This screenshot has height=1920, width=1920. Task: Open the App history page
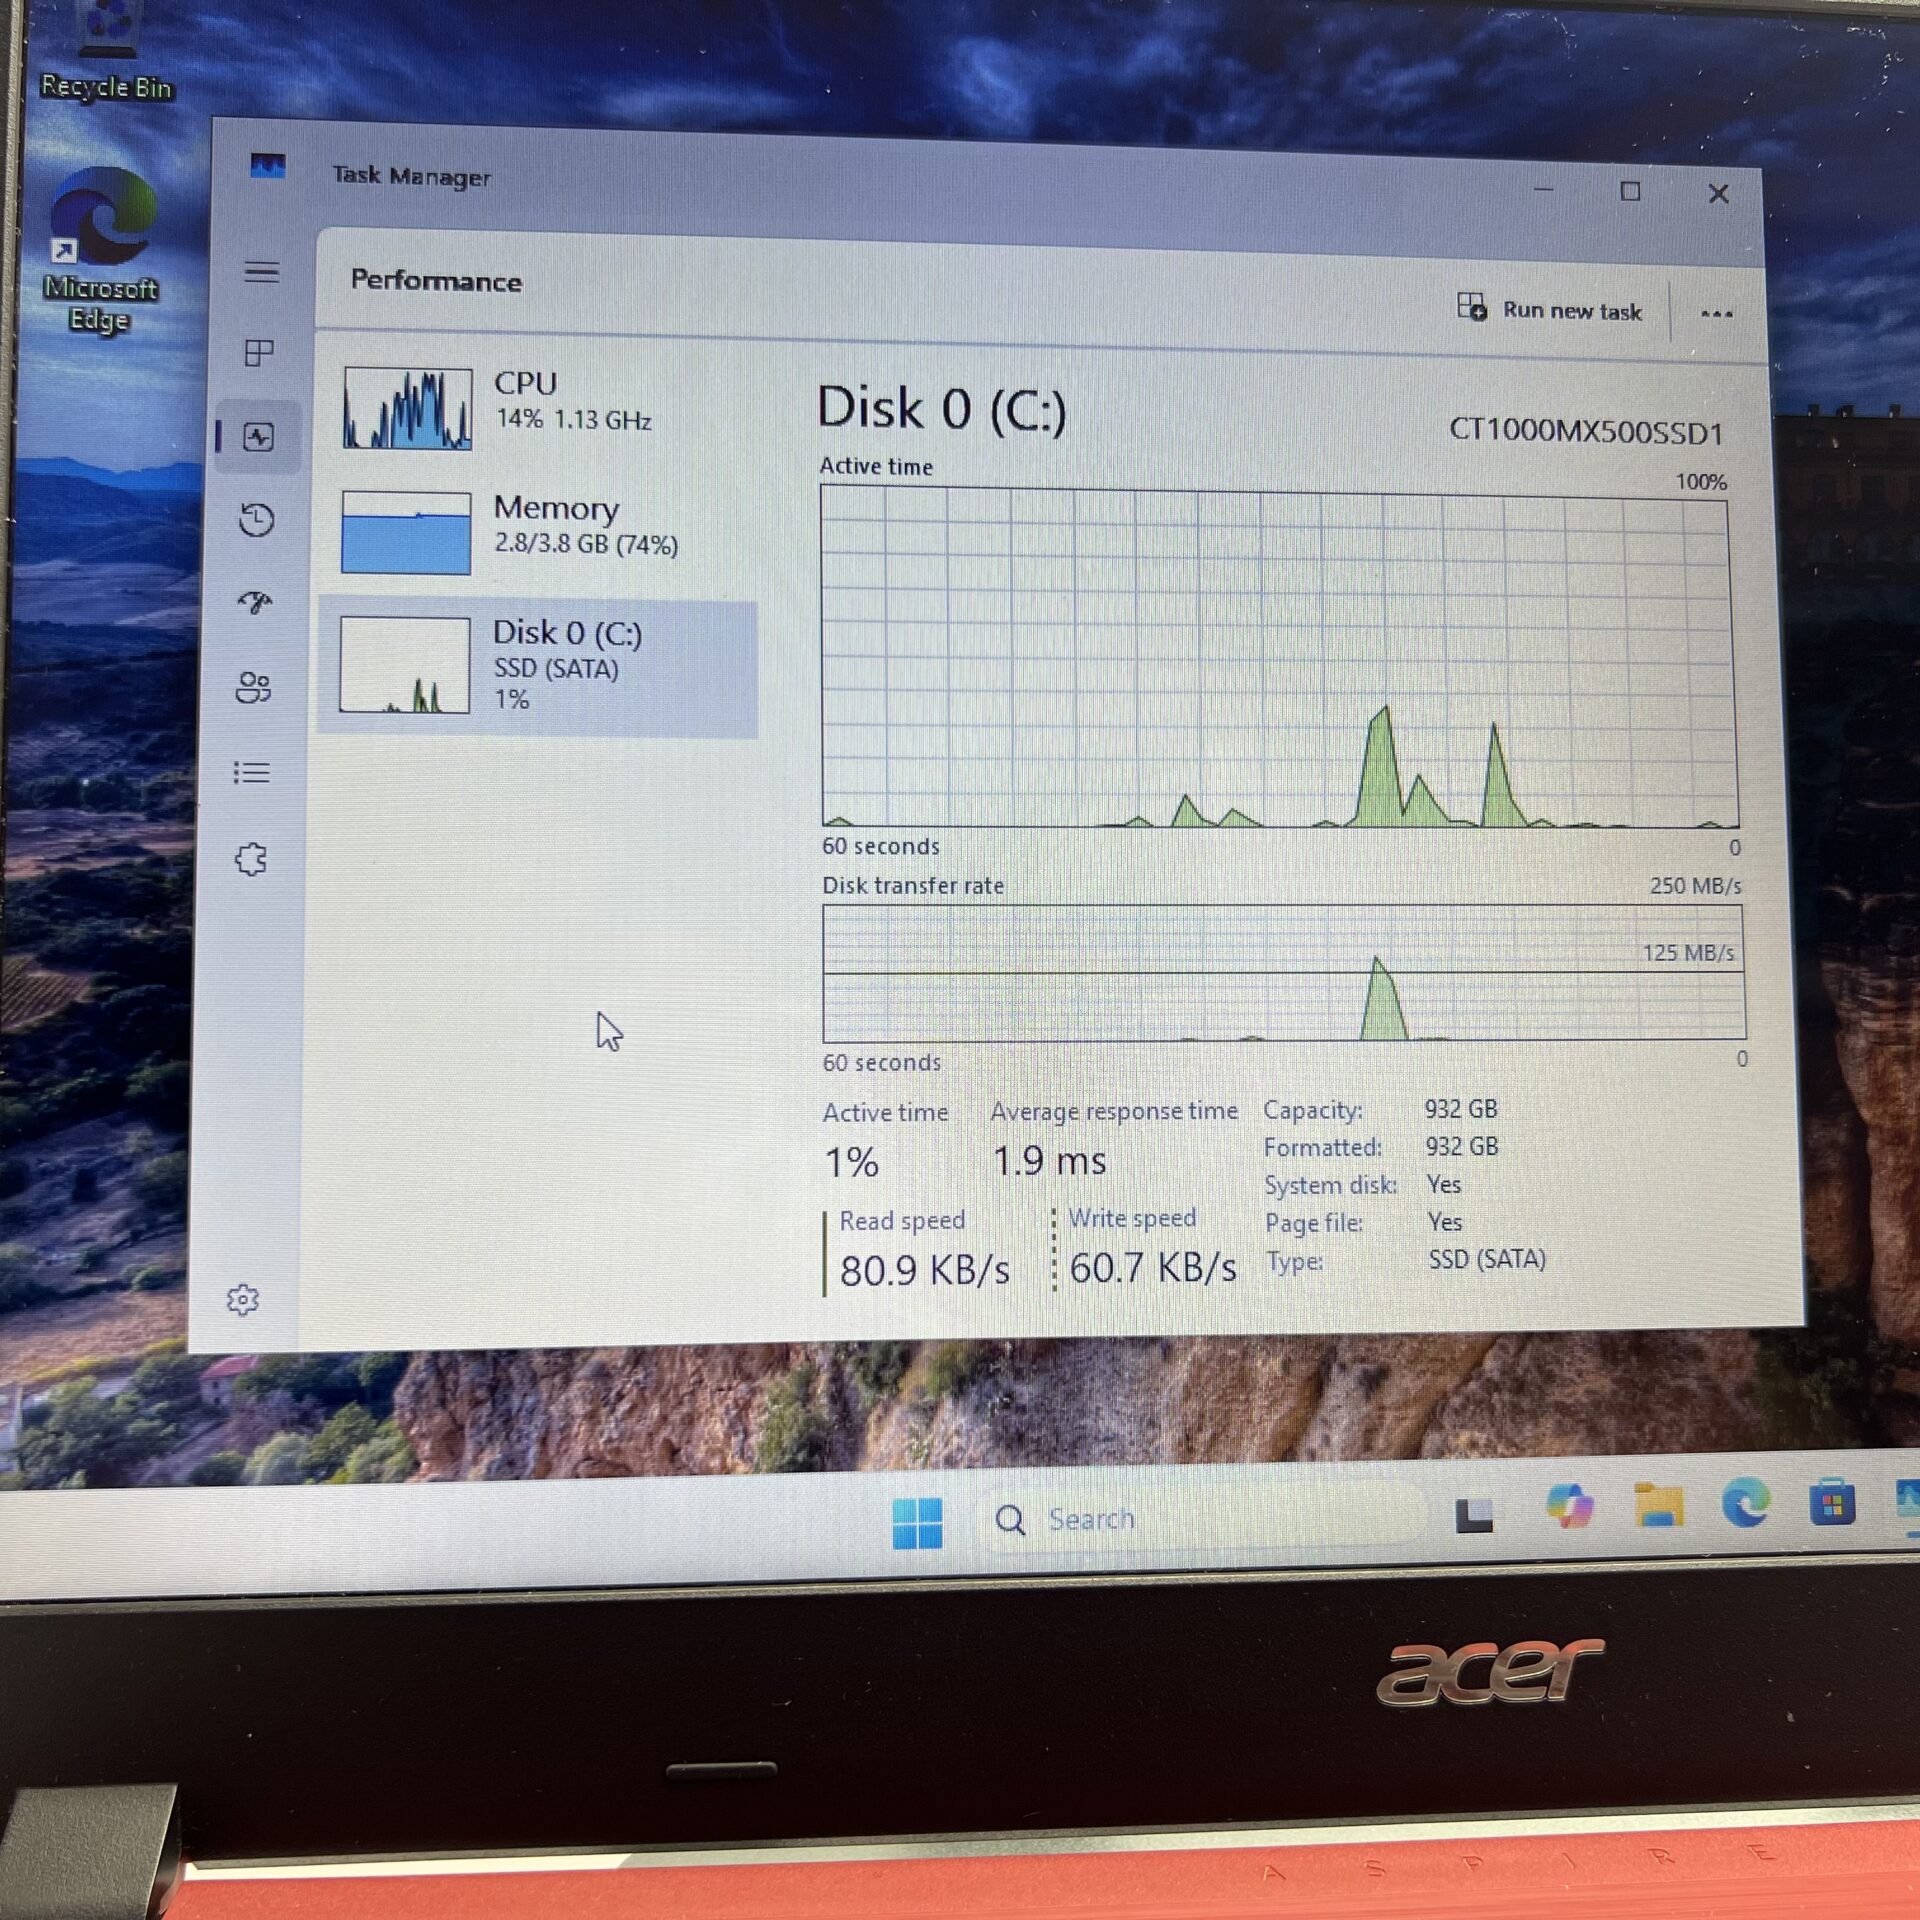coord(258,518)
